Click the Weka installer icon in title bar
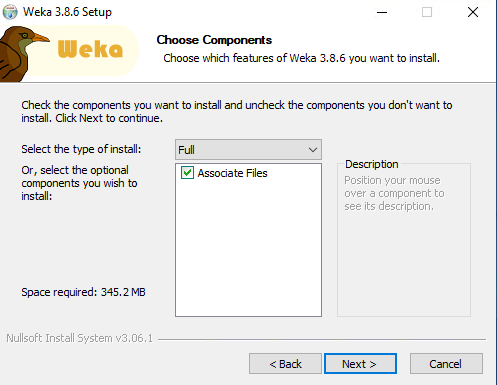The image size is (497, 385). click(x=10, y=12)
